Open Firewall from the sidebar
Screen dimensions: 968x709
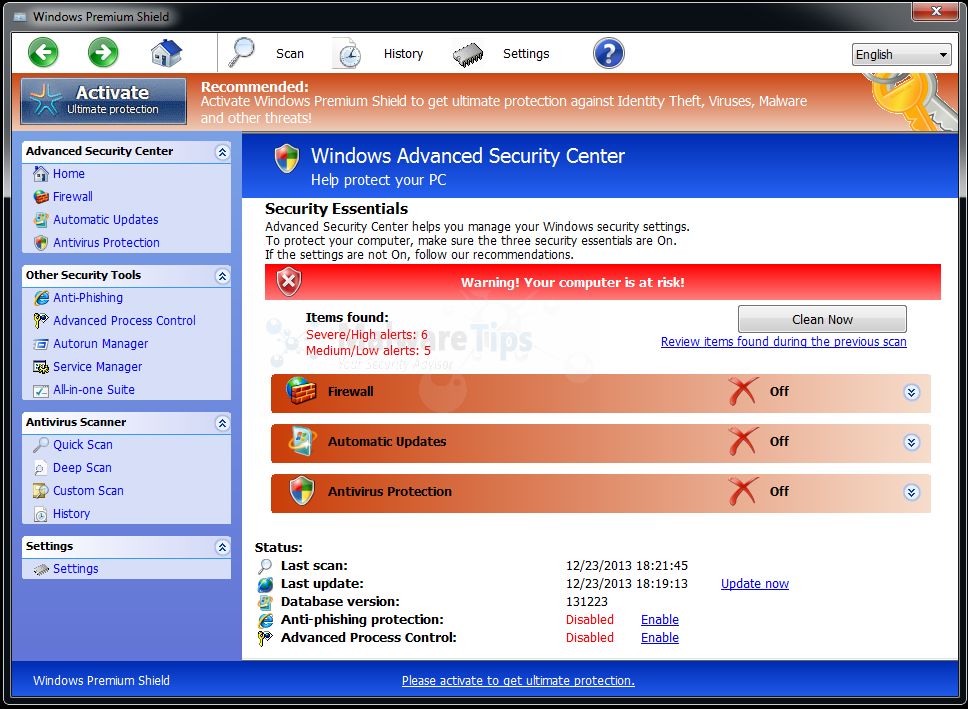click(73, 196)
